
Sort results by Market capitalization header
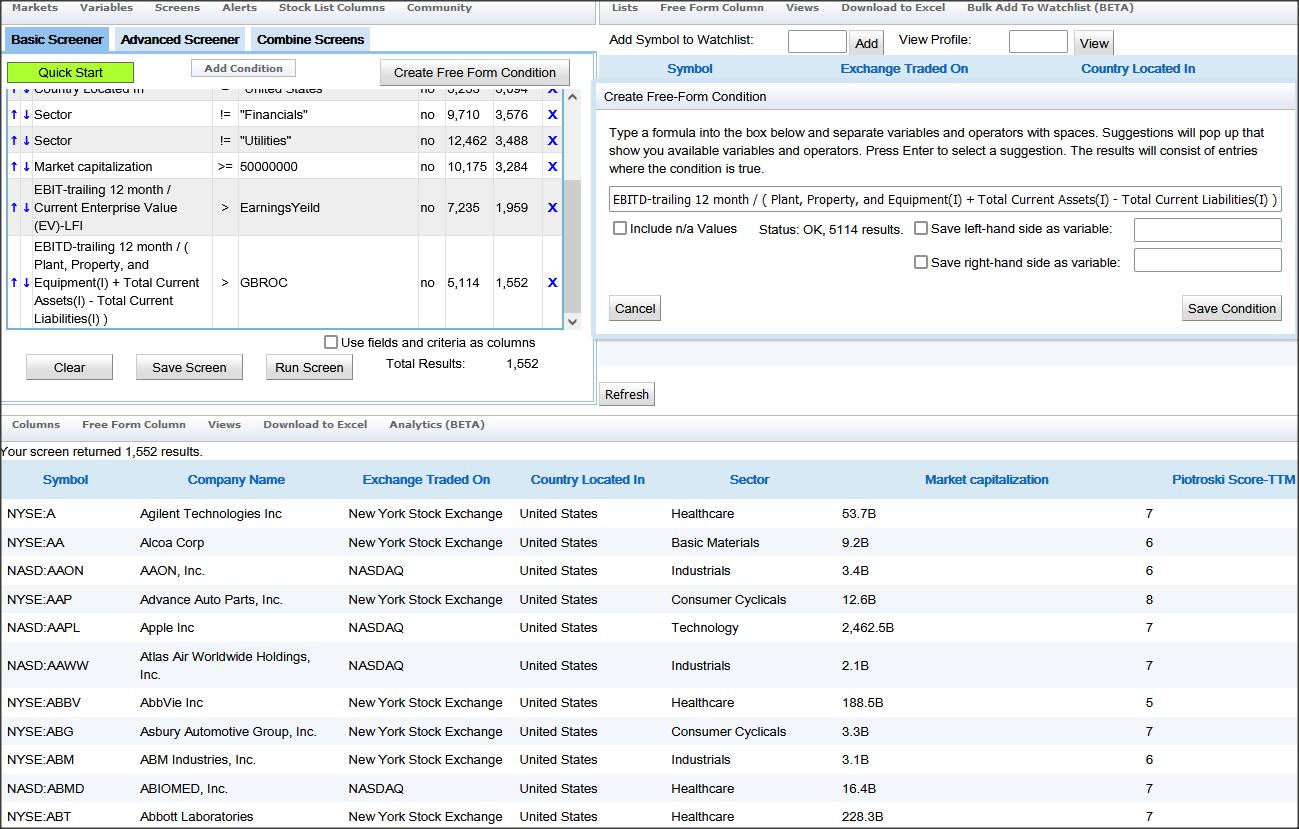[x=986, y=480]
